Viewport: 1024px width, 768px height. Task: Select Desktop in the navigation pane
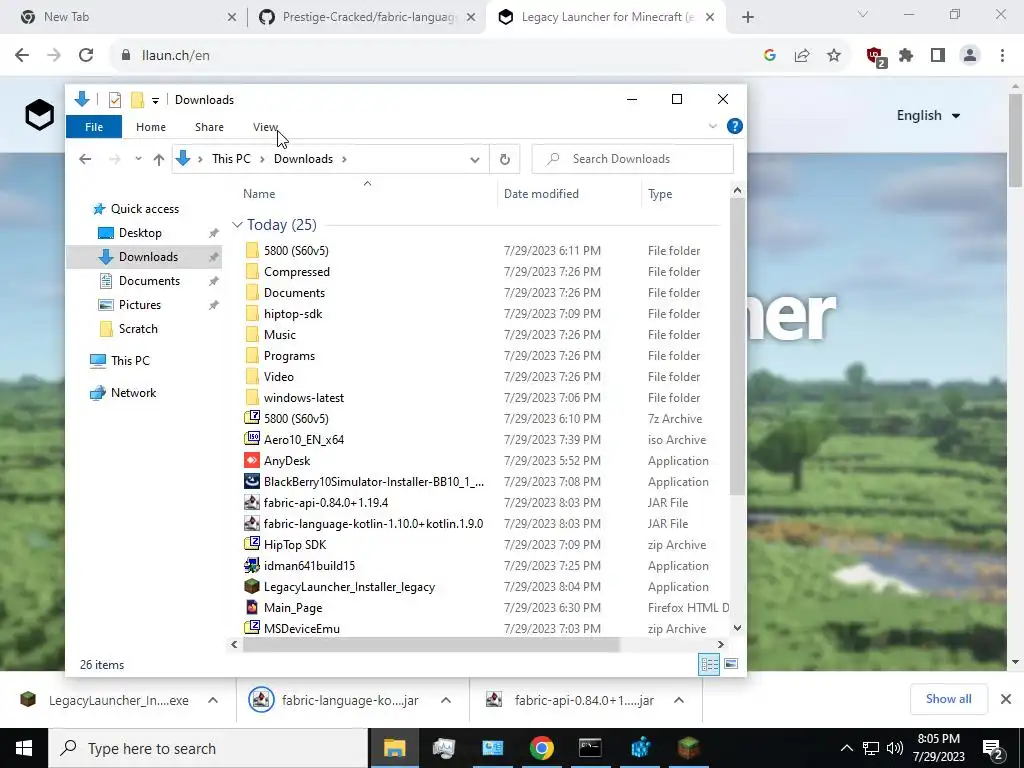(140, 233)
